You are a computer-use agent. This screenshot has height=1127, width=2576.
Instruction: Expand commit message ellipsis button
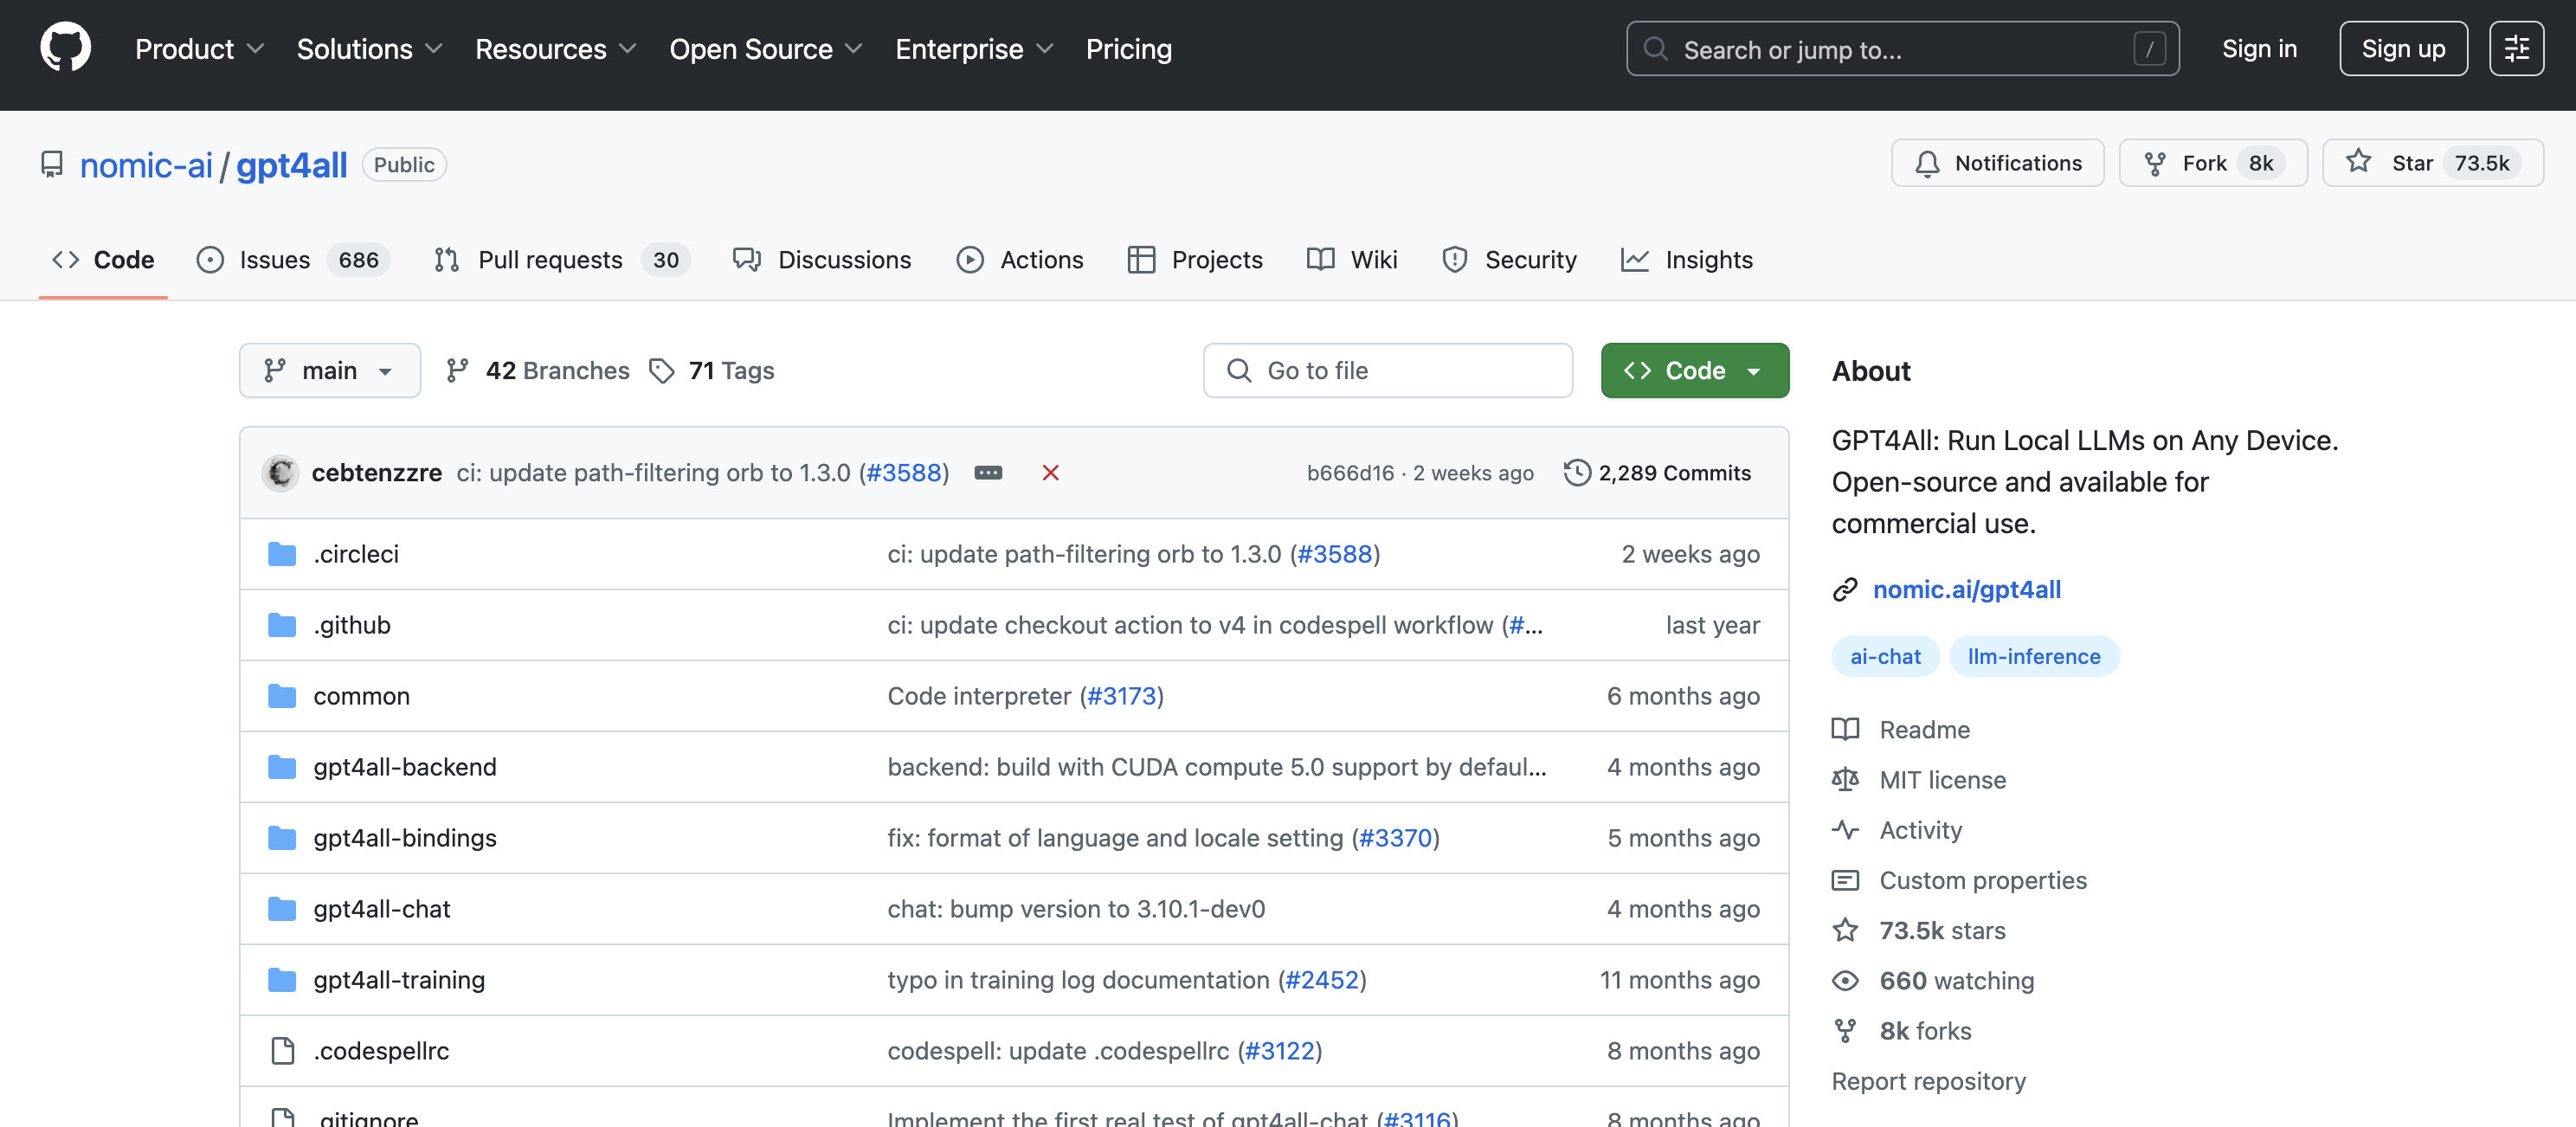988,473
